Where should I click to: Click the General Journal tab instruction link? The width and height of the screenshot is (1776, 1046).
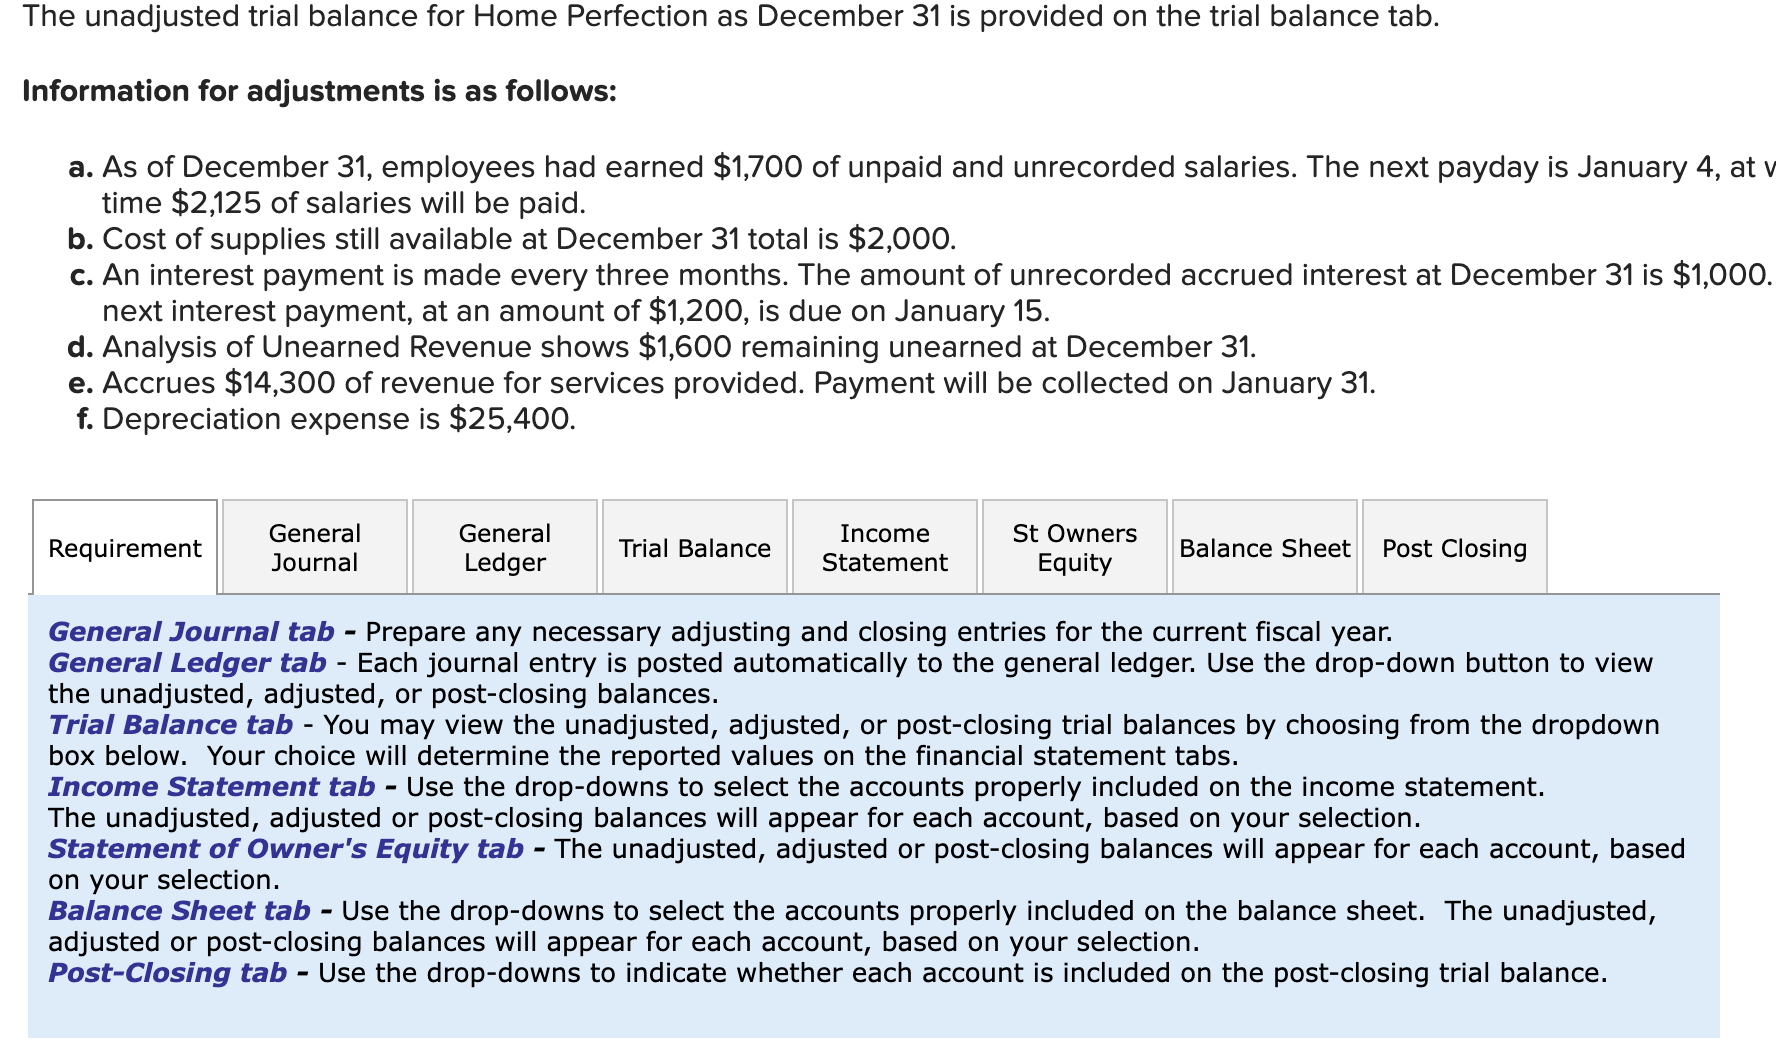190,631
